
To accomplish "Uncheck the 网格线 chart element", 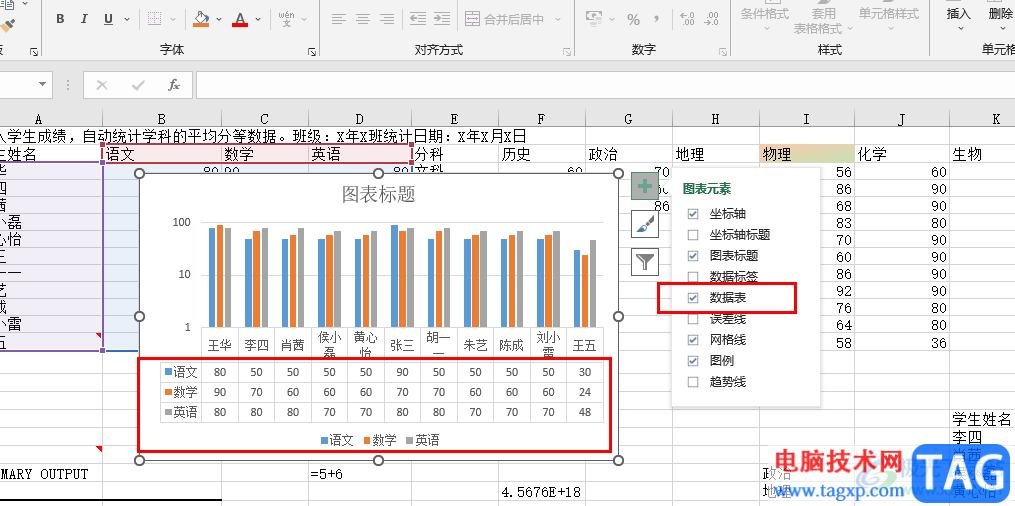I will tap(693, 340).
